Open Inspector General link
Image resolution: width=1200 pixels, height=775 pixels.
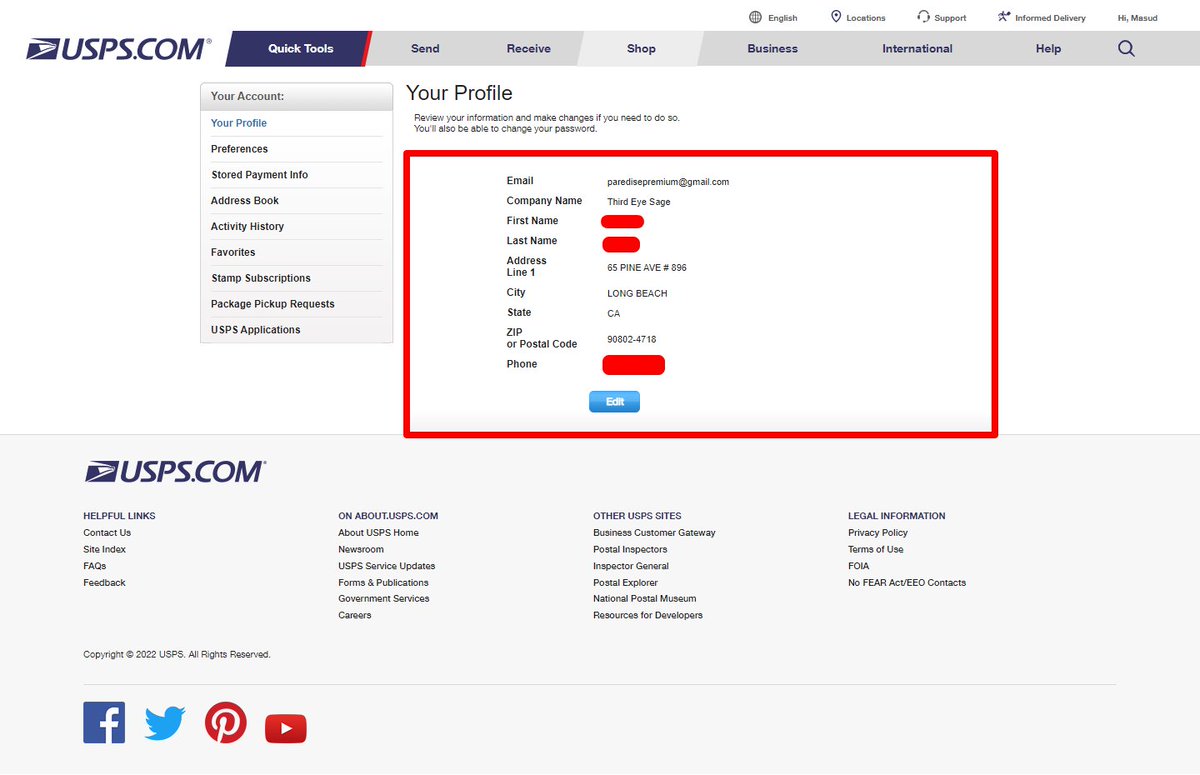coord(631,566)
